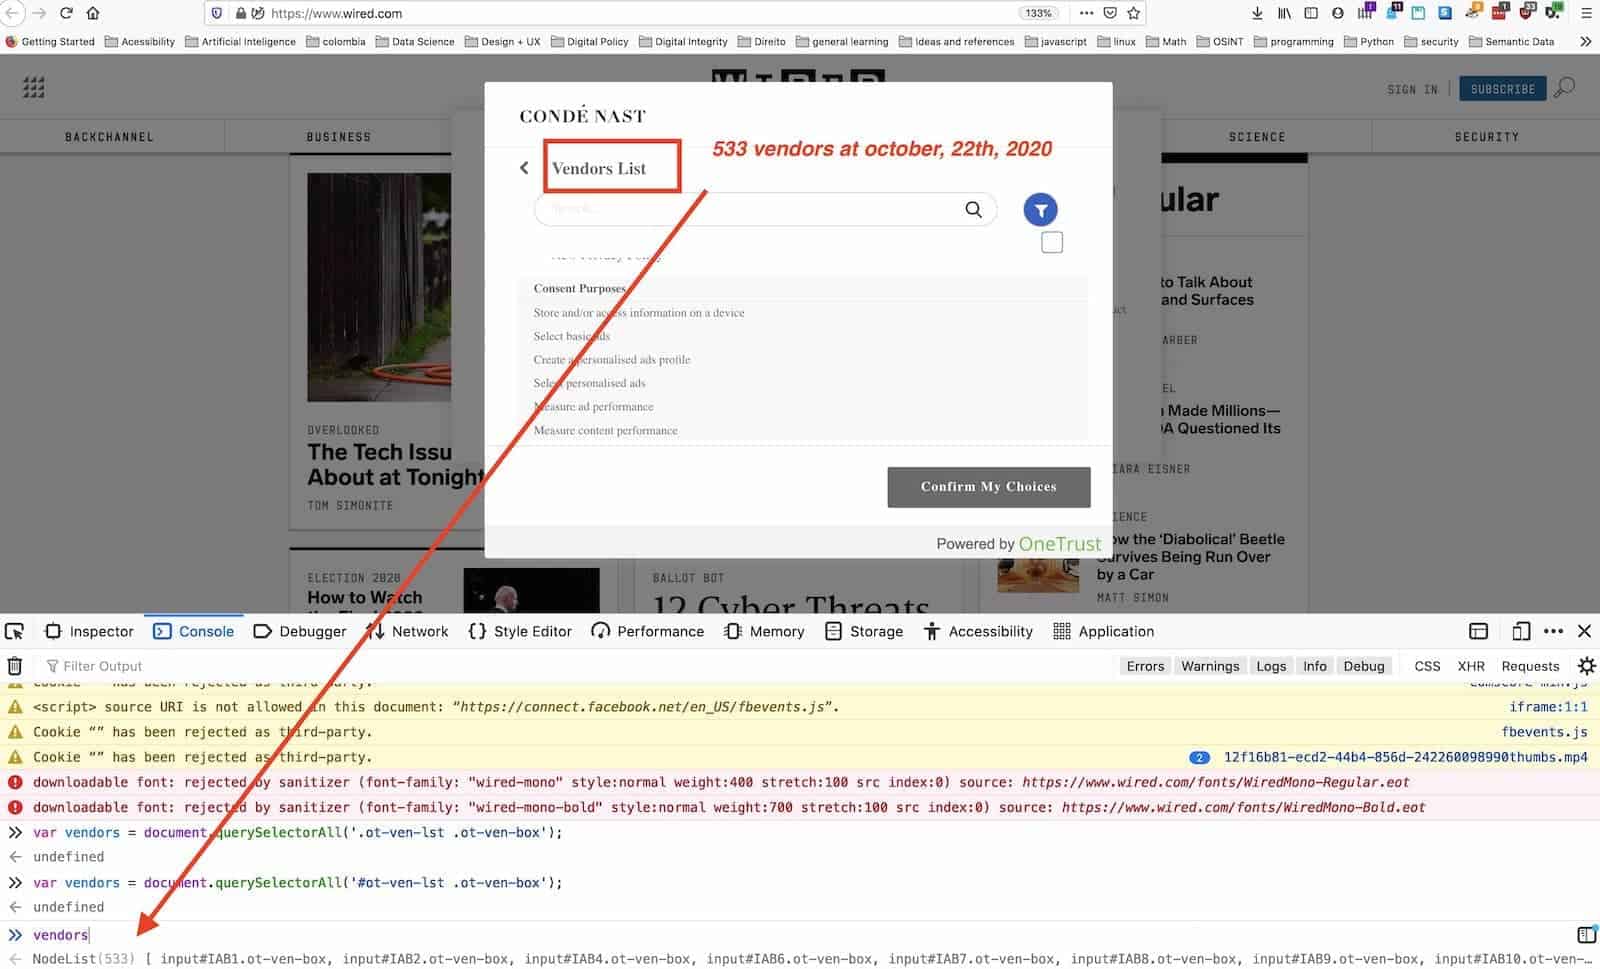Go back from Vendors List arrow

[524, 168]
